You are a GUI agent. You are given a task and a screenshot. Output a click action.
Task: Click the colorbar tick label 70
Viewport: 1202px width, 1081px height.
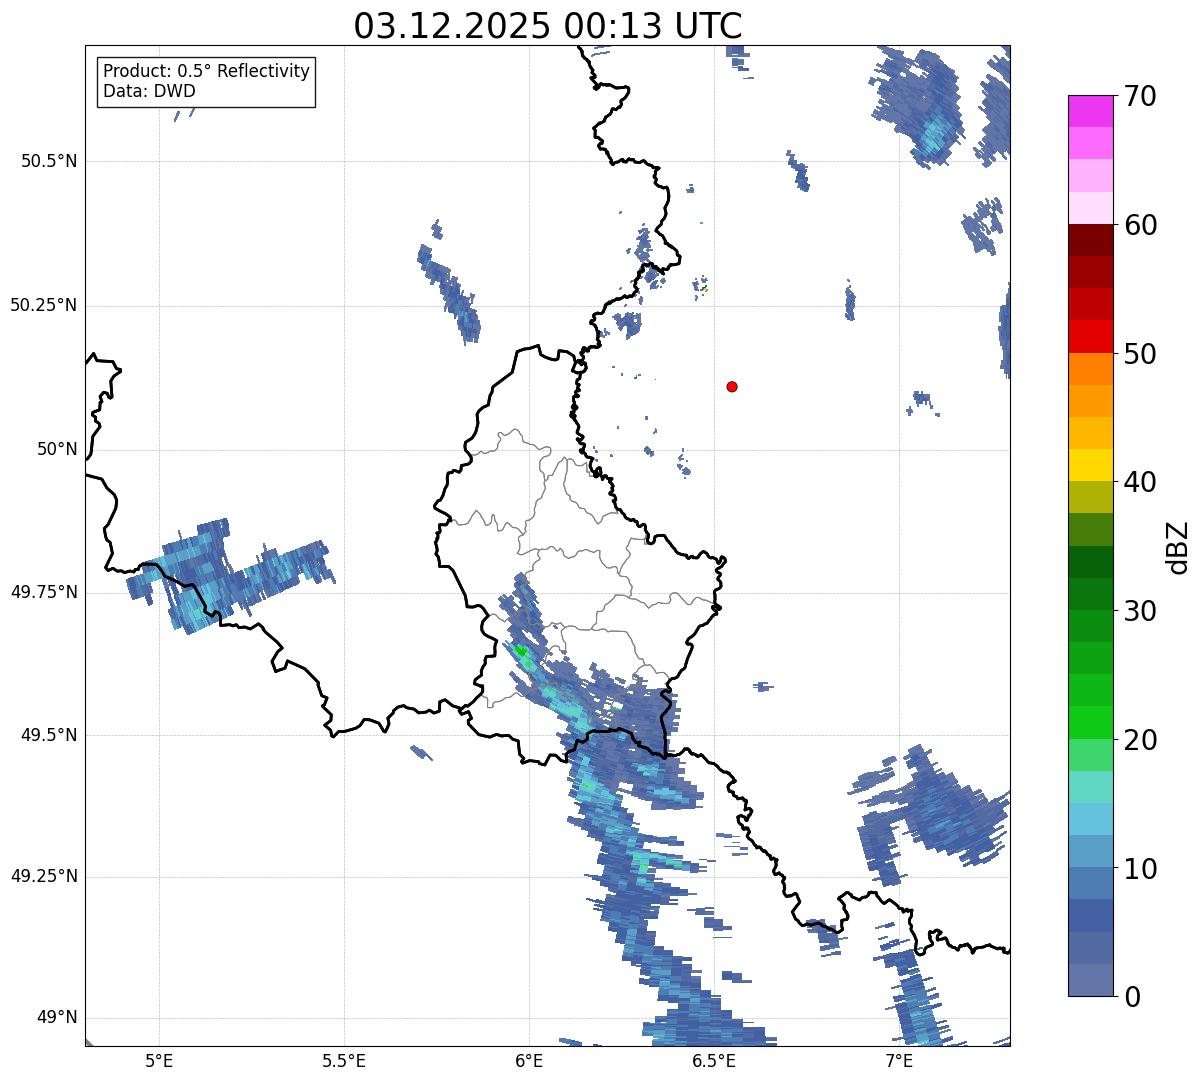(x=1140, y=97)
